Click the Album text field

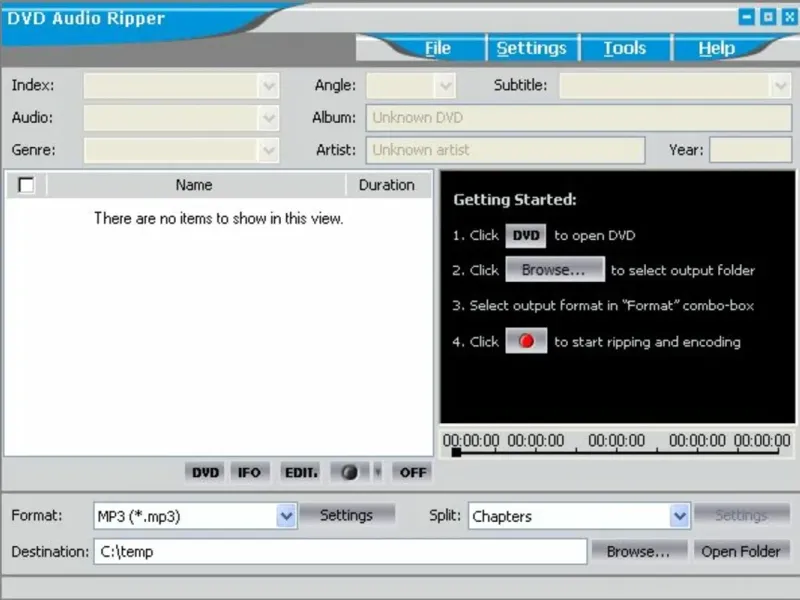579,118
